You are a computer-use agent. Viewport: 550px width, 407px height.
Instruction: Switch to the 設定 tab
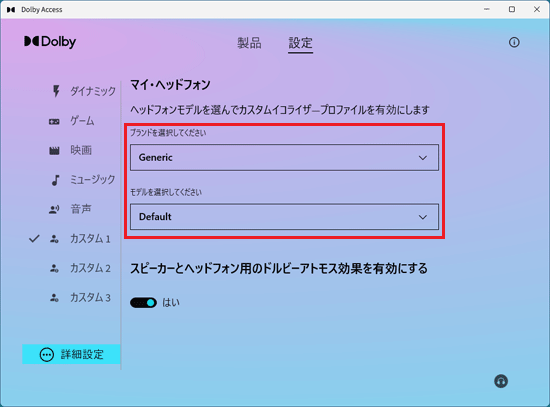(300, 43)
